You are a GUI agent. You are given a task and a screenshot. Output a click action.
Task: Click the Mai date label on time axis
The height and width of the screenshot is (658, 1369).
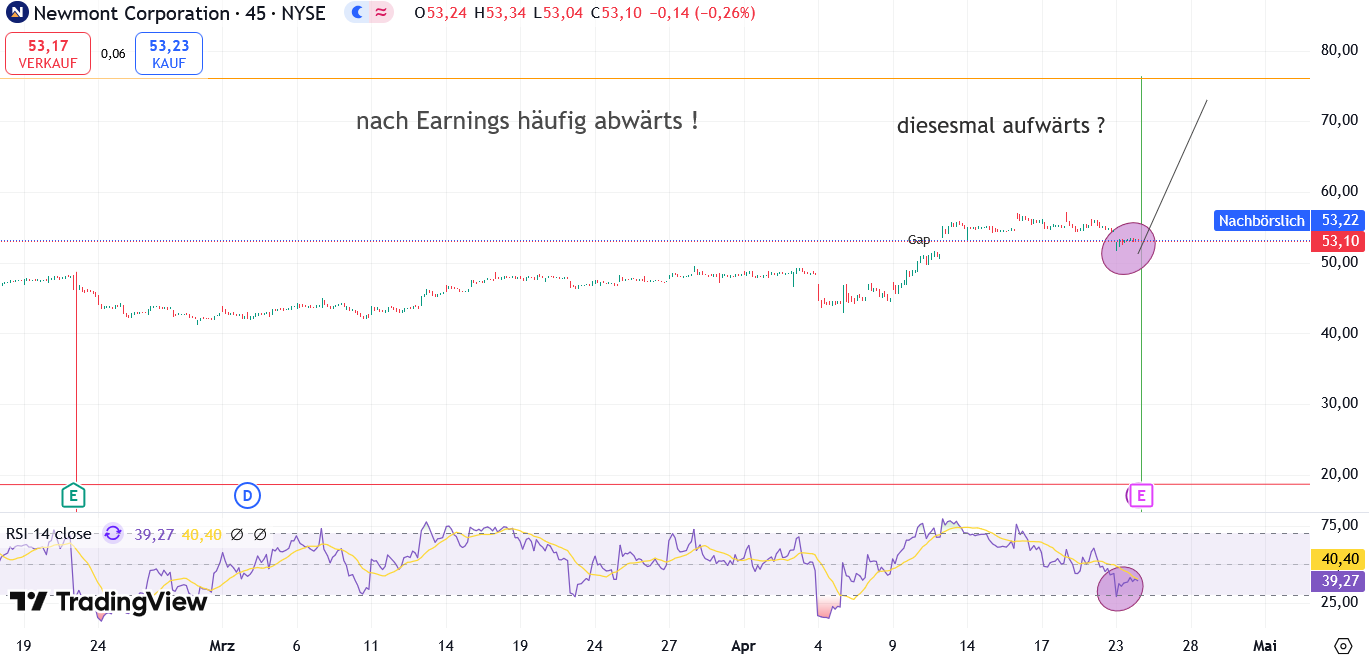click(x=1265, y=646)
